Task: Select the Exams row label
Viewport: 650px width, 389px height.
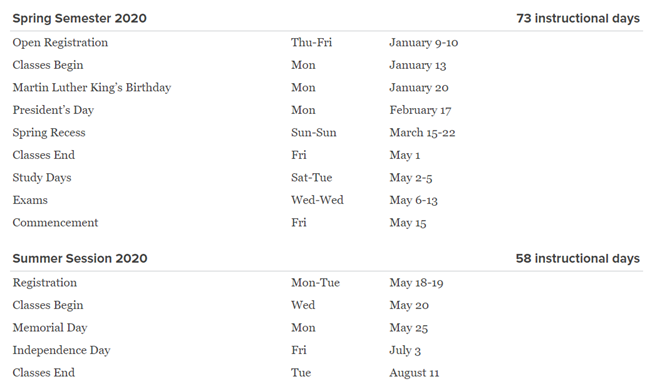Action: (30, 200)
